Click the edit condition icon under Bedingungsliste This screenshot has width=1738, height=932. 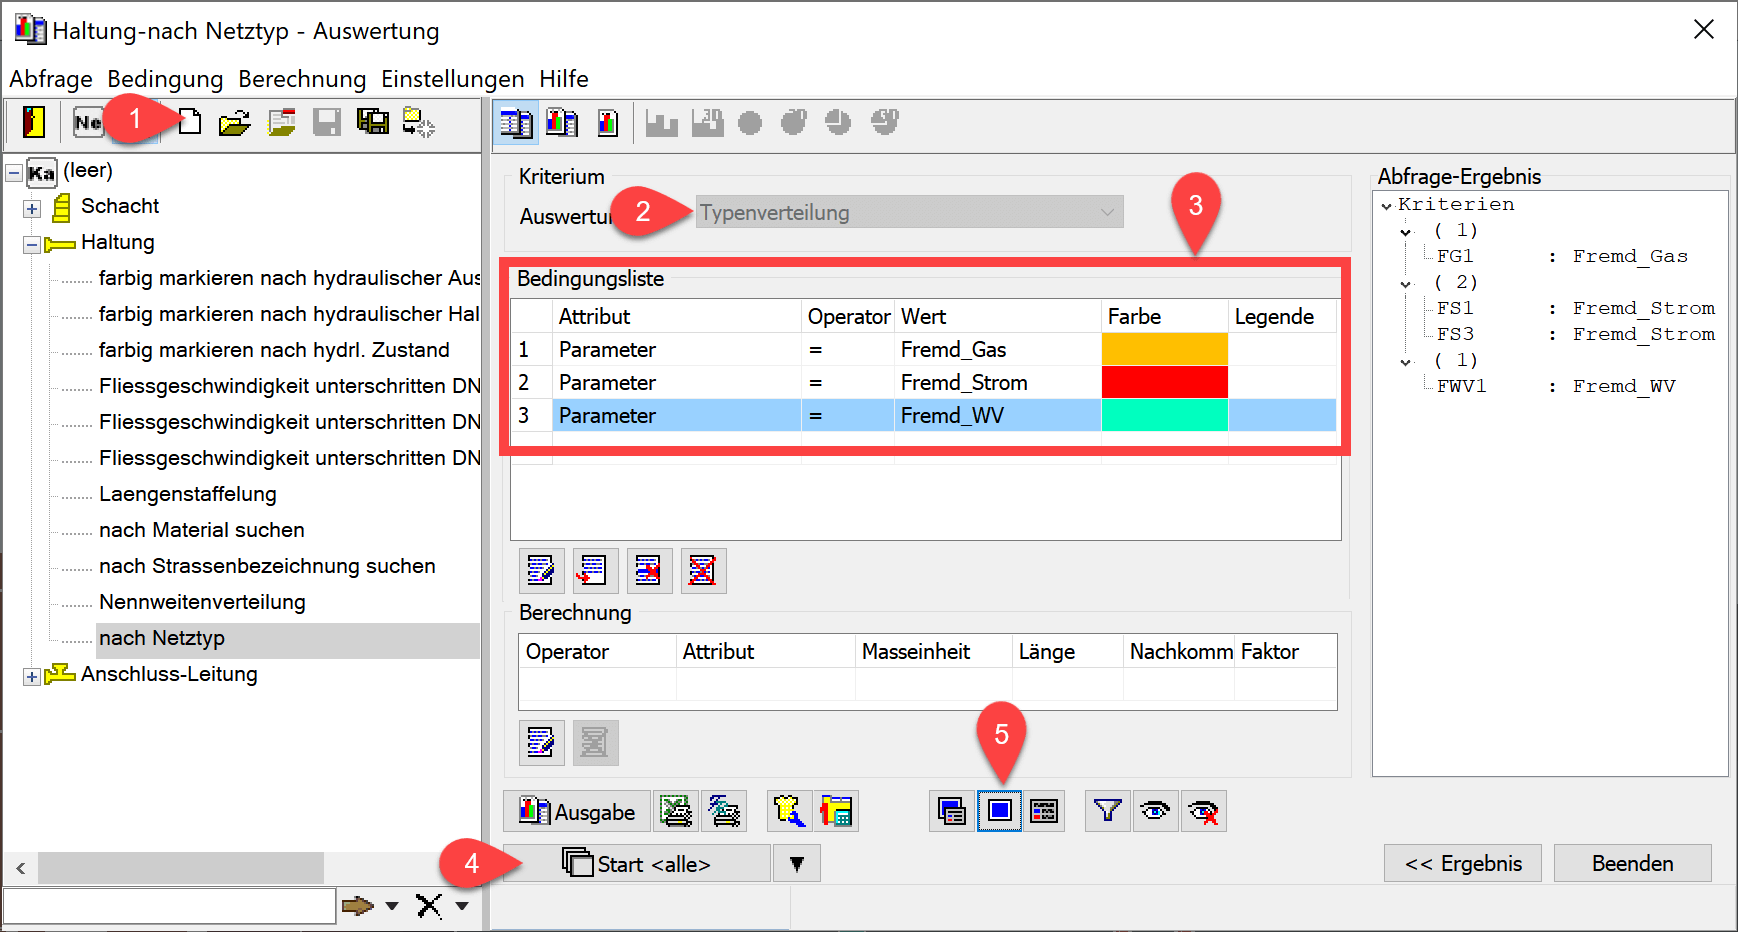pos(541,571)
